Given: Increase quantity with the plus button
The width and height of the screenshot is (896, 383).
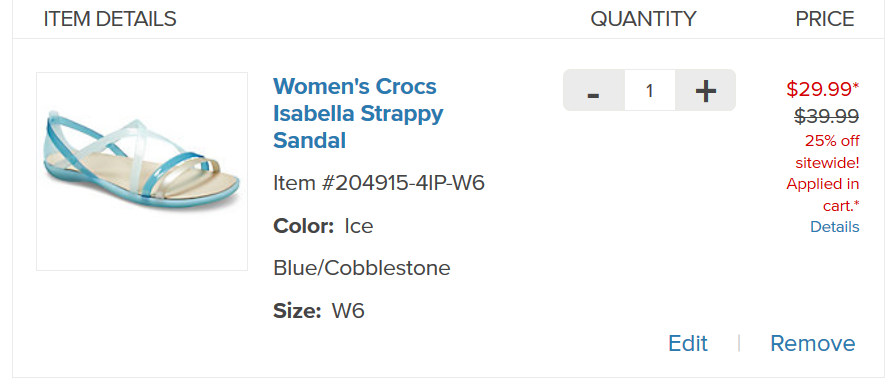Looking at the screenshot, I should [x=706, y=90].
